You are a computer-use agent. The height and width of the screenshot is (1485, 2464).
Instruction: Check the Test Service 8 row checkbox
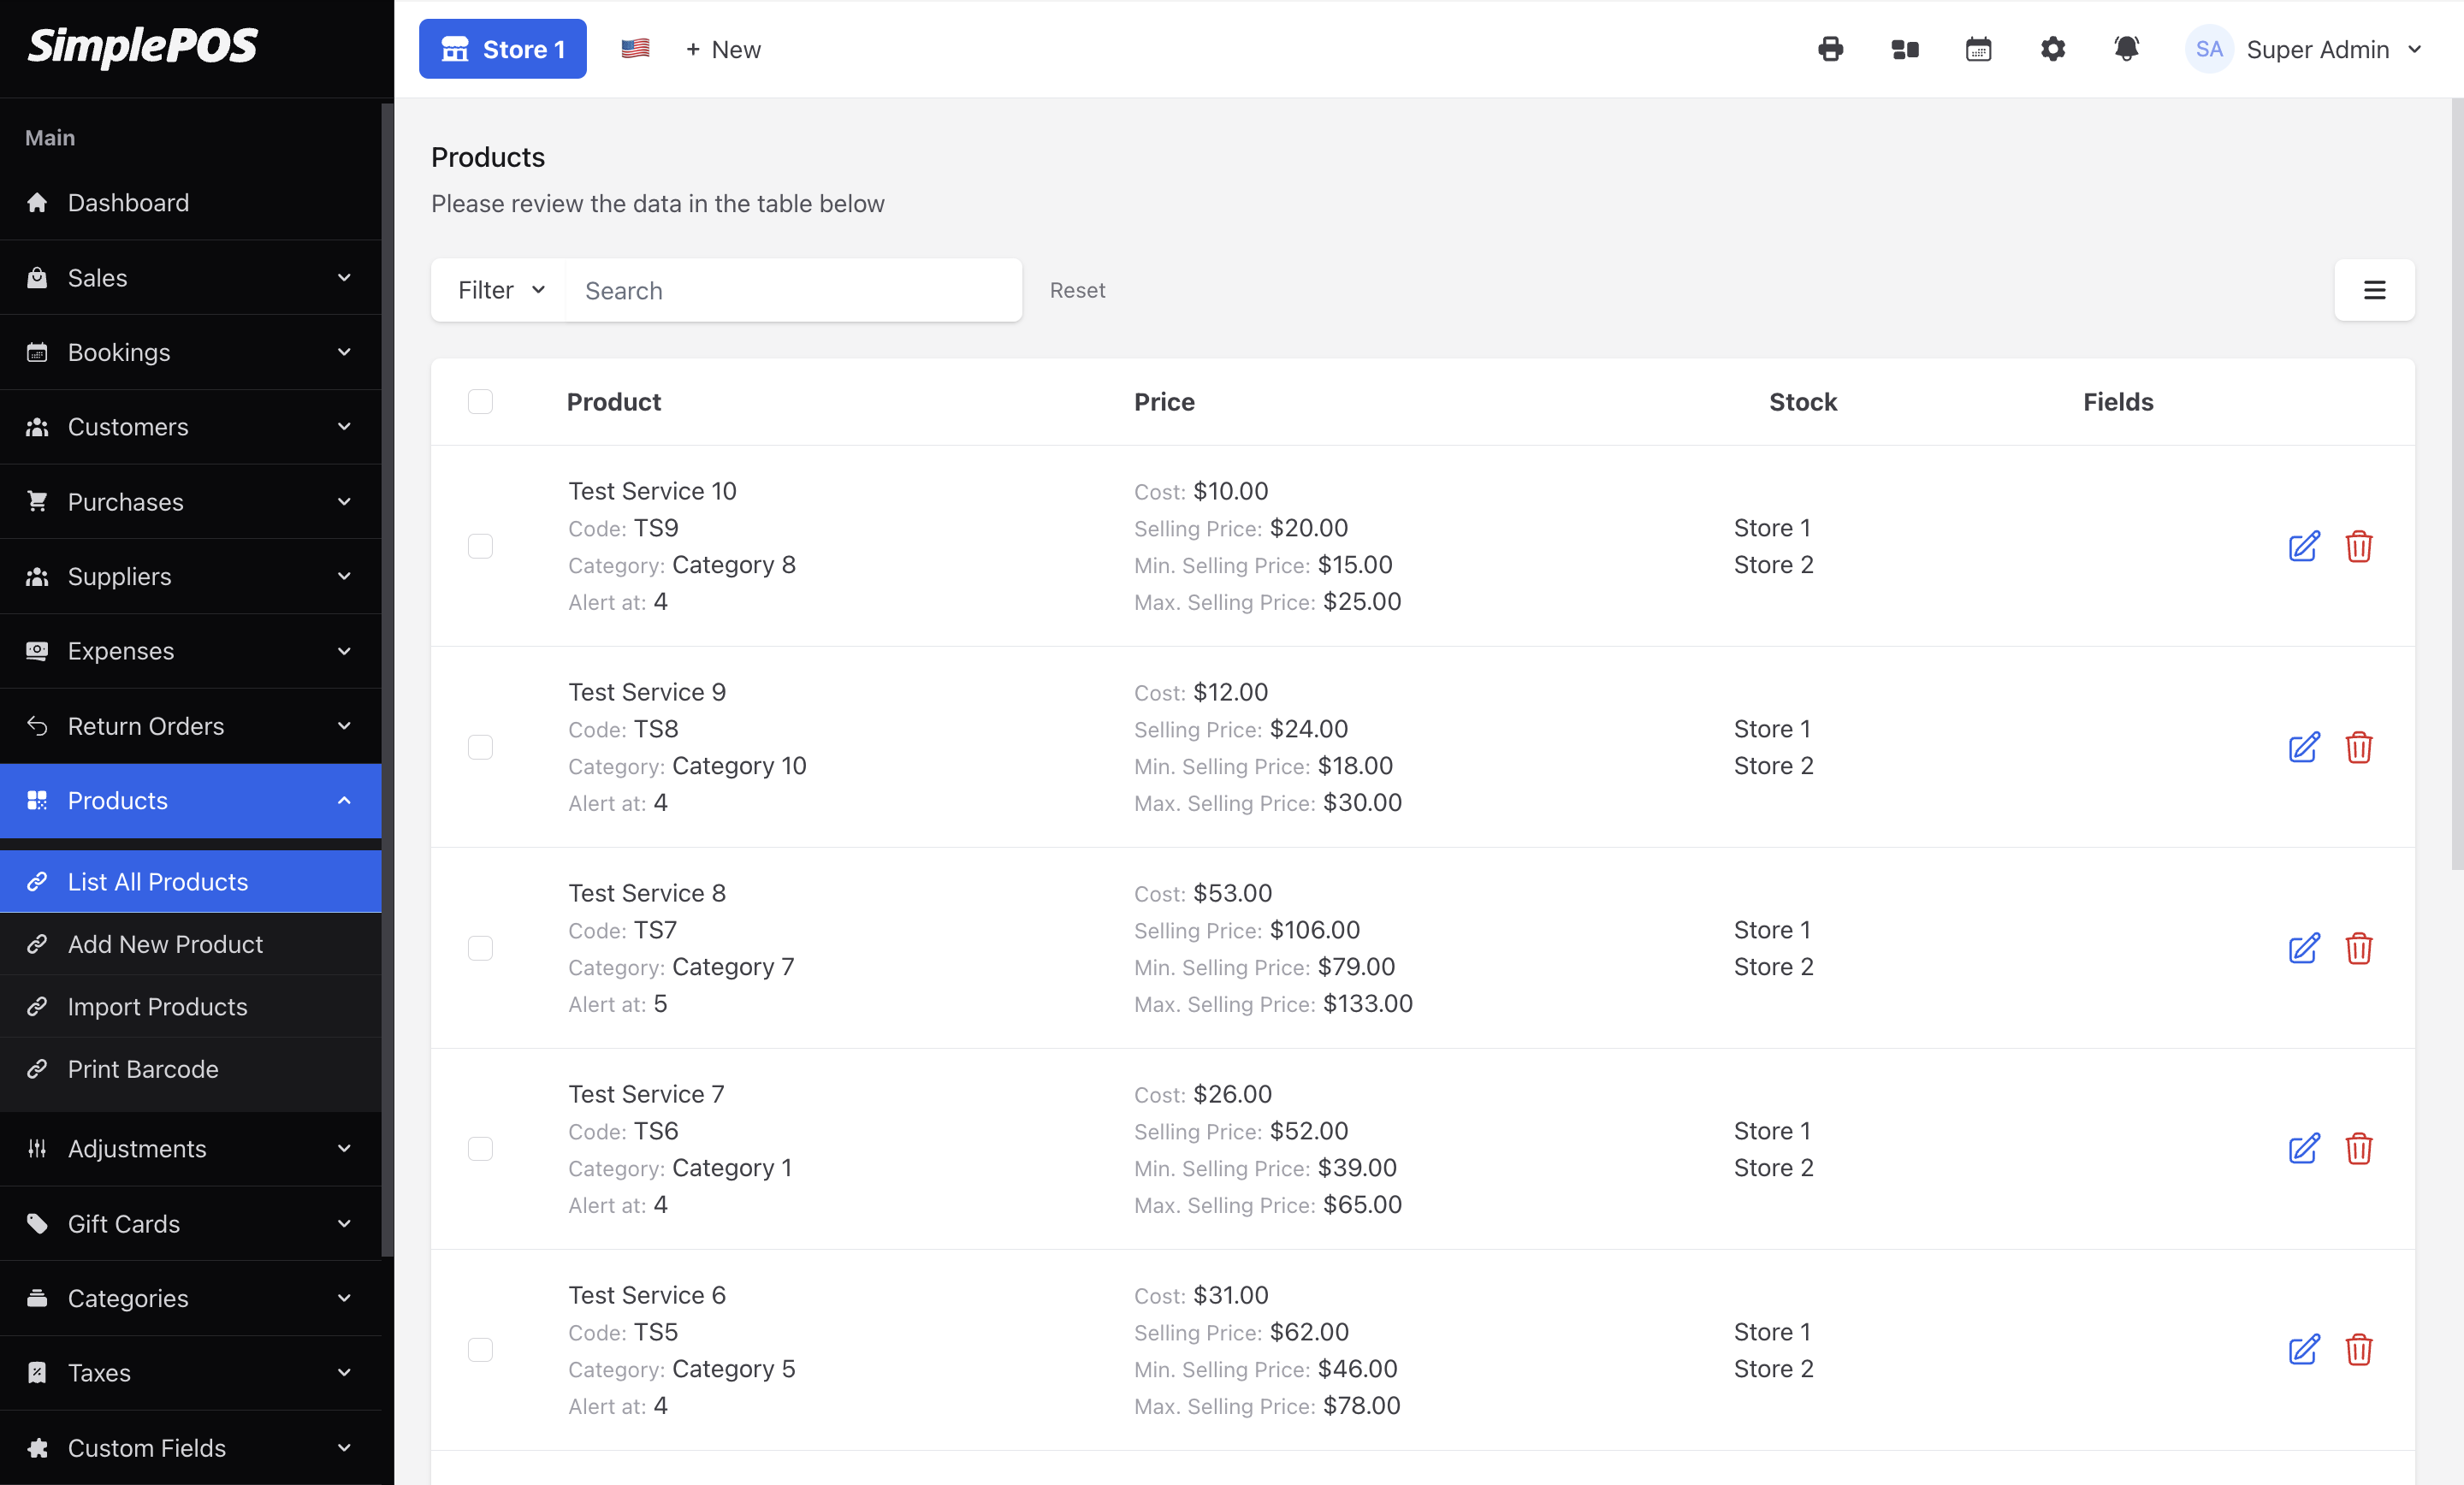[x=480, y=948]
